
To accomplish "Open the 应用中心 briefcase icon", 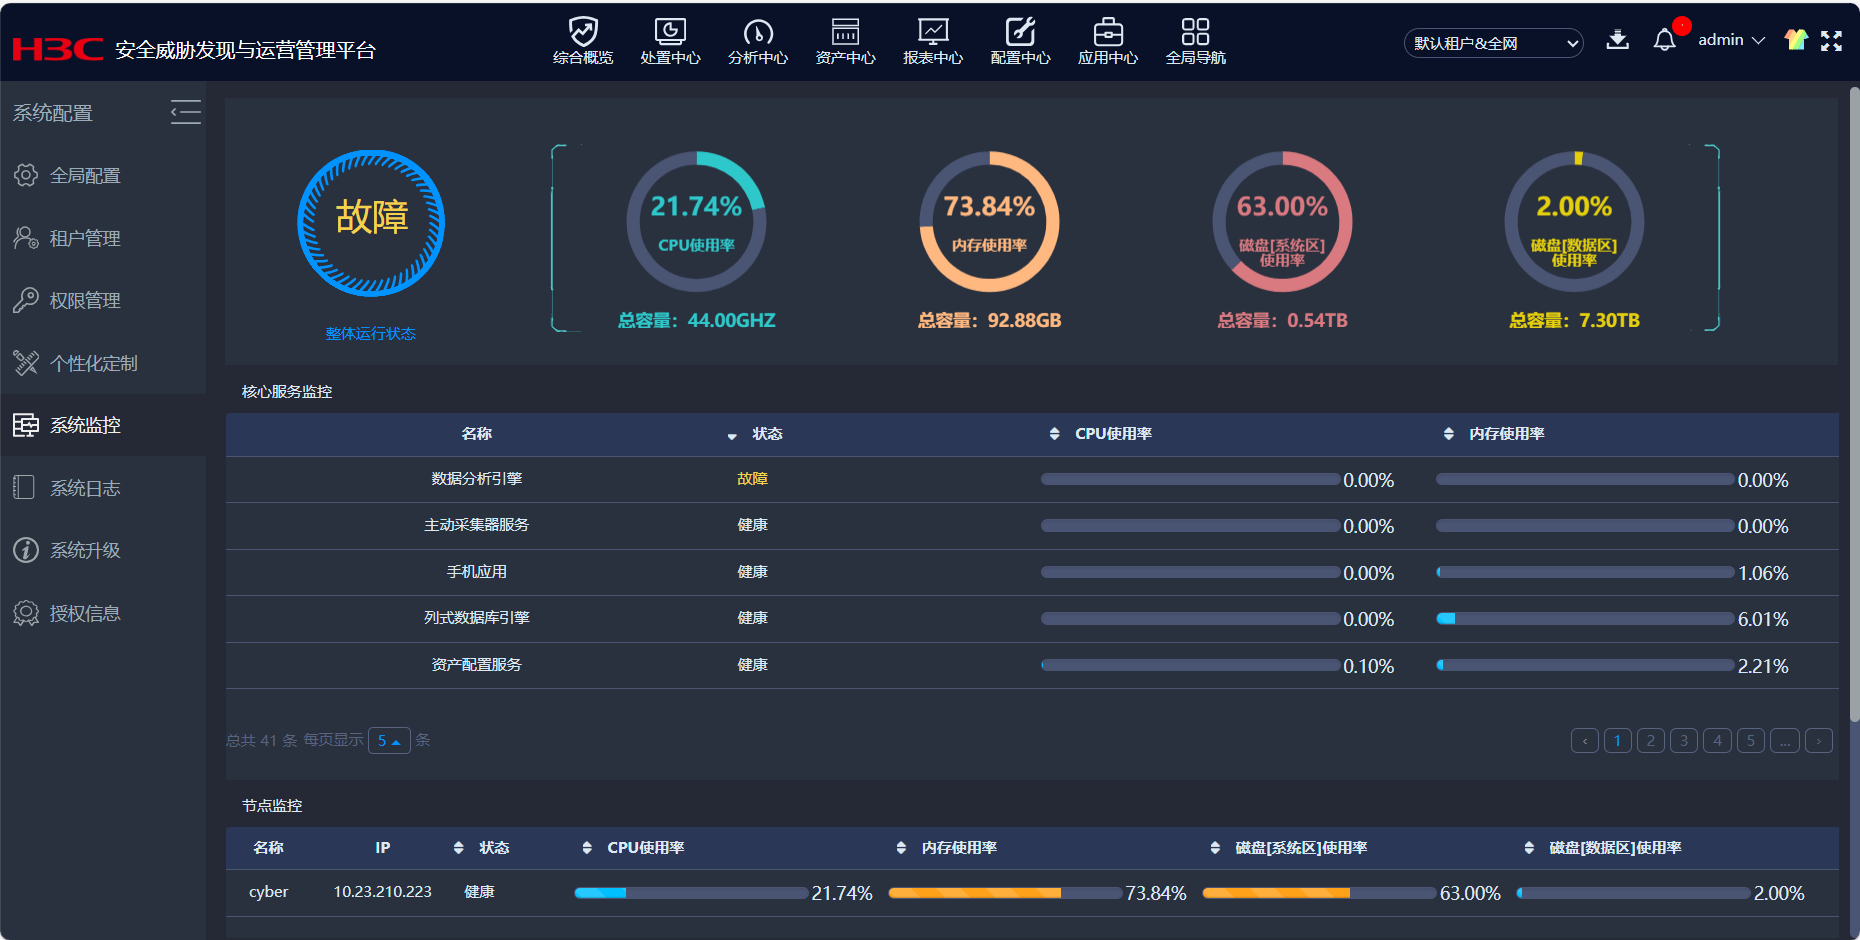I will (1108, 31).
